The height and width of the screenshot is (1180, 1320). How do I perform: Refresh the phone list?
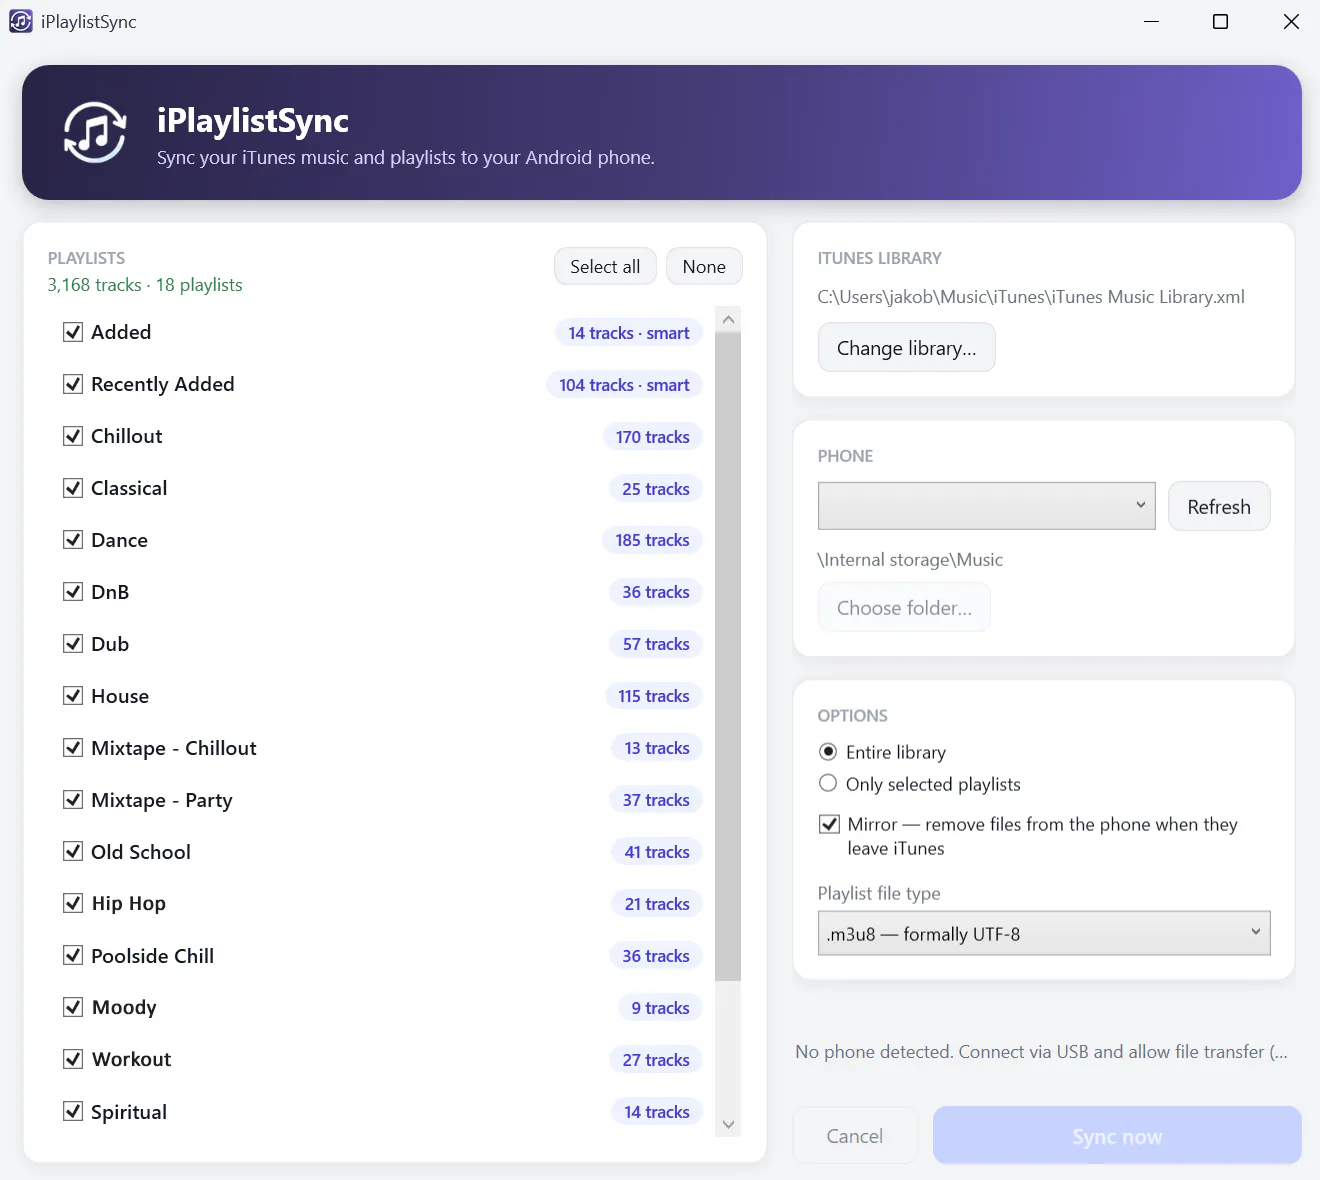[x=1219, y=507]
